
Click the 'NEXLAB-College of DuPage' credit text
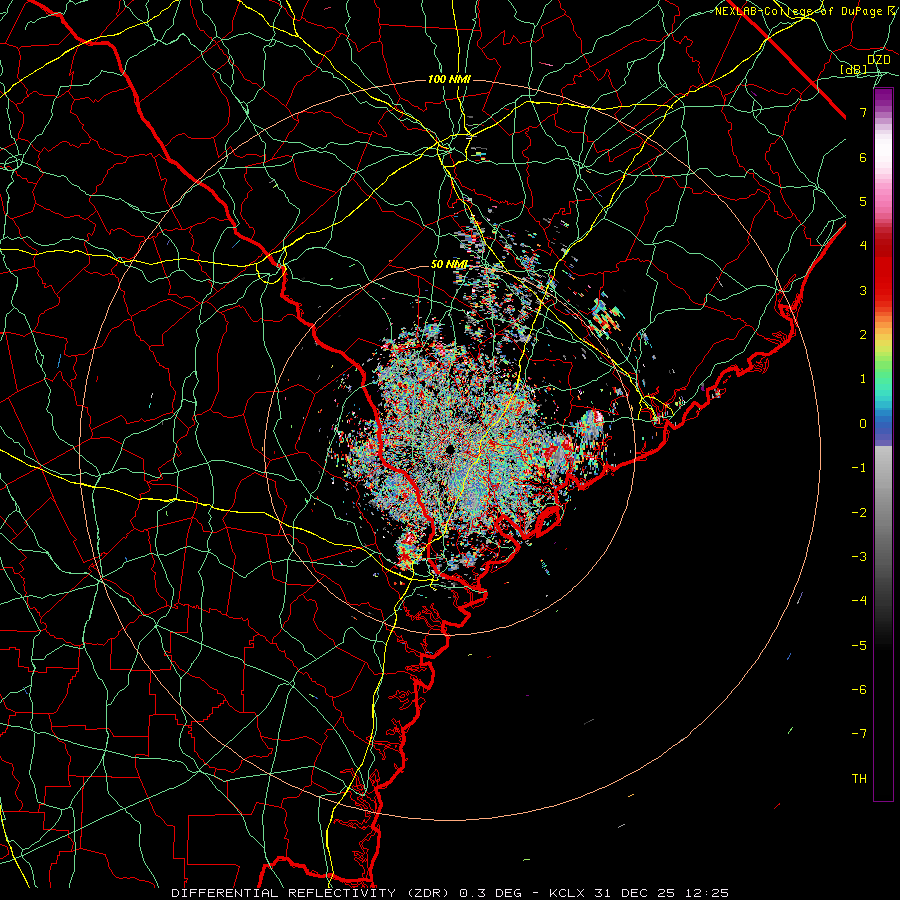[798, 11]
